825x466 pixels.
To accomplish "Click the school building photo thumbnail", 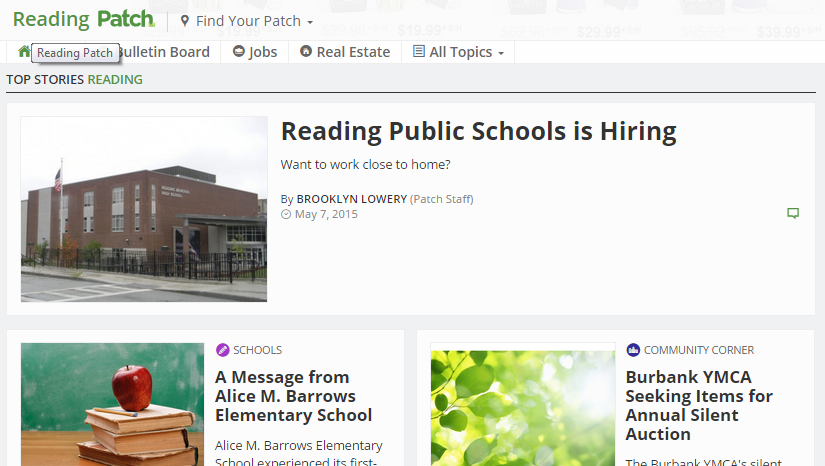I will [144, 209].
